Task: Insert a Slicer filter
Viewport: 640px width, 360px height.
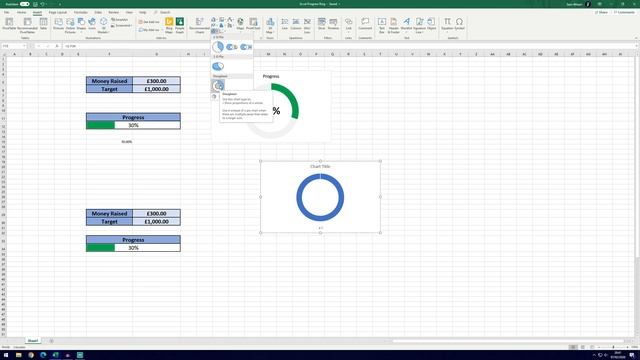Action: pyautogui.click(x=322, y=24)
